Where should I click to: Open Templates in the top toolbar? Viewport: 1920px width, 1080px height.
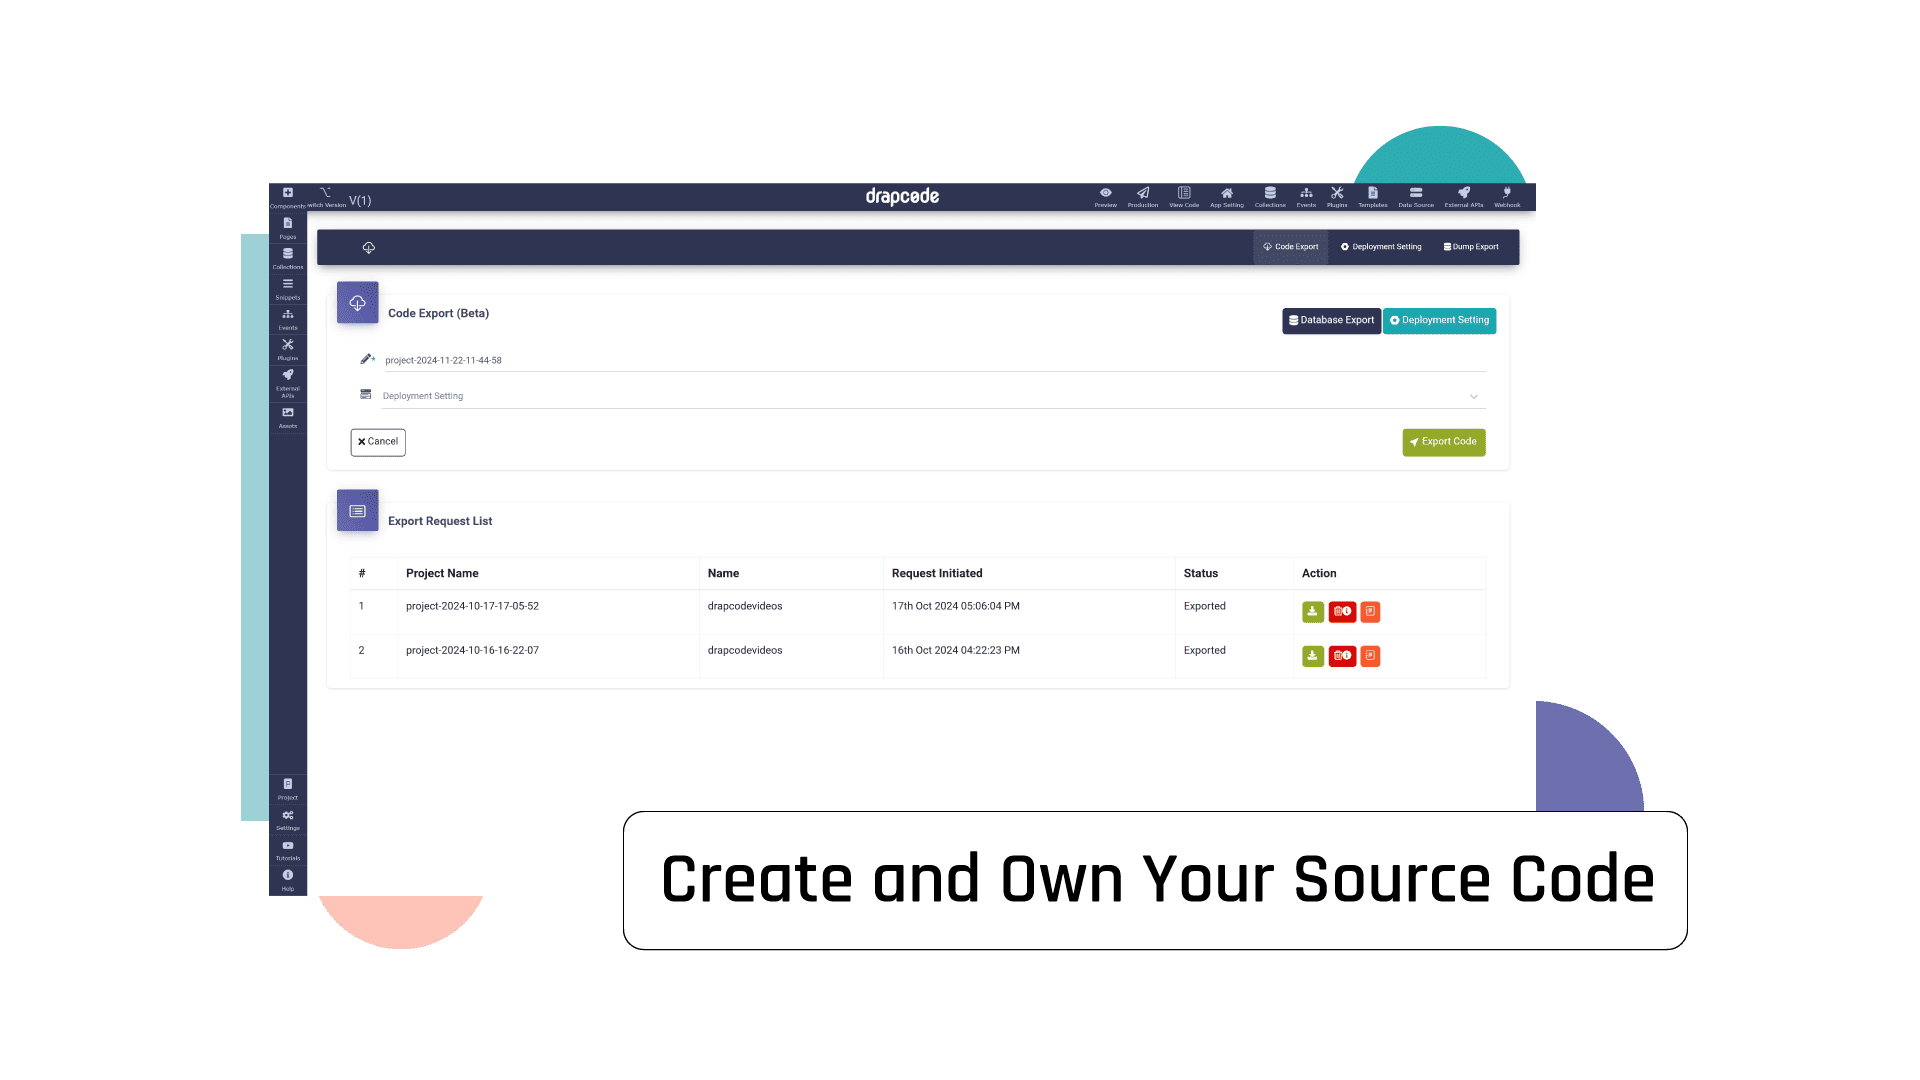1373,196
